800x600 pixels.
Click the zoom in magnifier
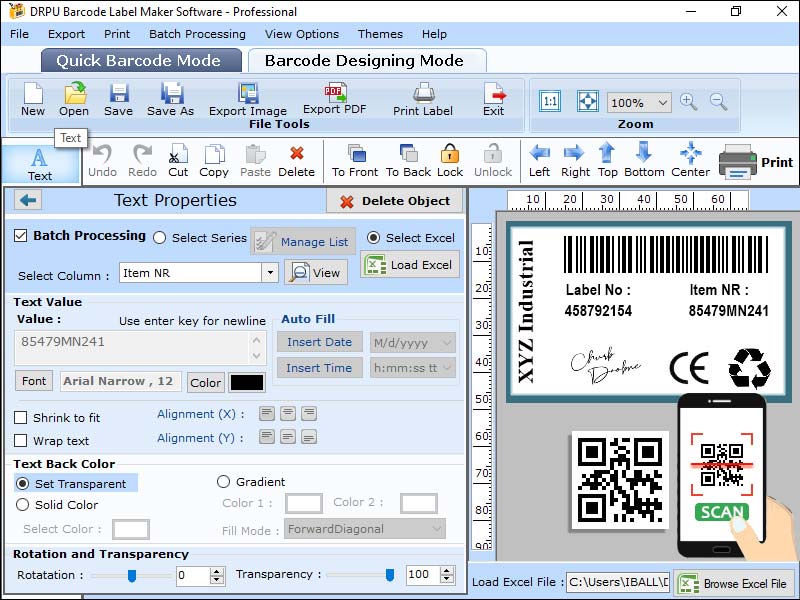click(688, 102)
